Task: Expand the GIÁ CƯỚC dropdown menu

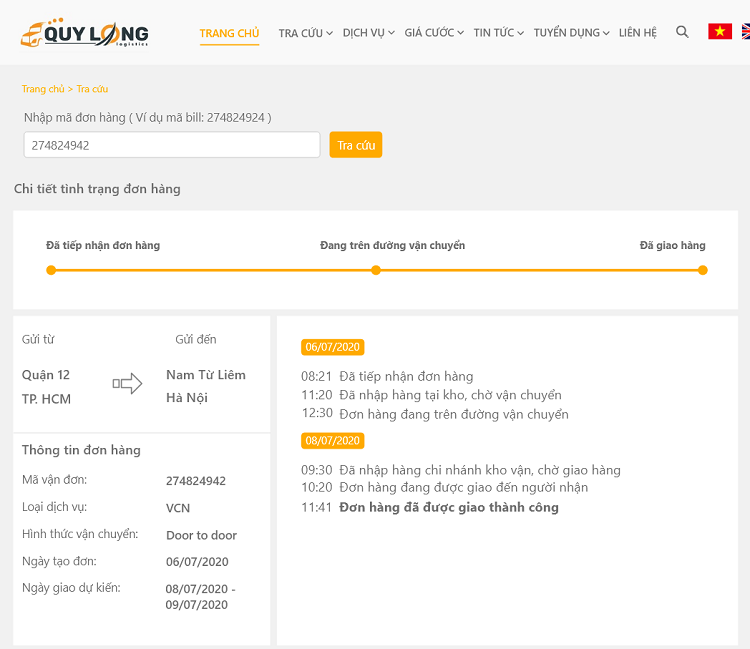Action: point(434,33)
